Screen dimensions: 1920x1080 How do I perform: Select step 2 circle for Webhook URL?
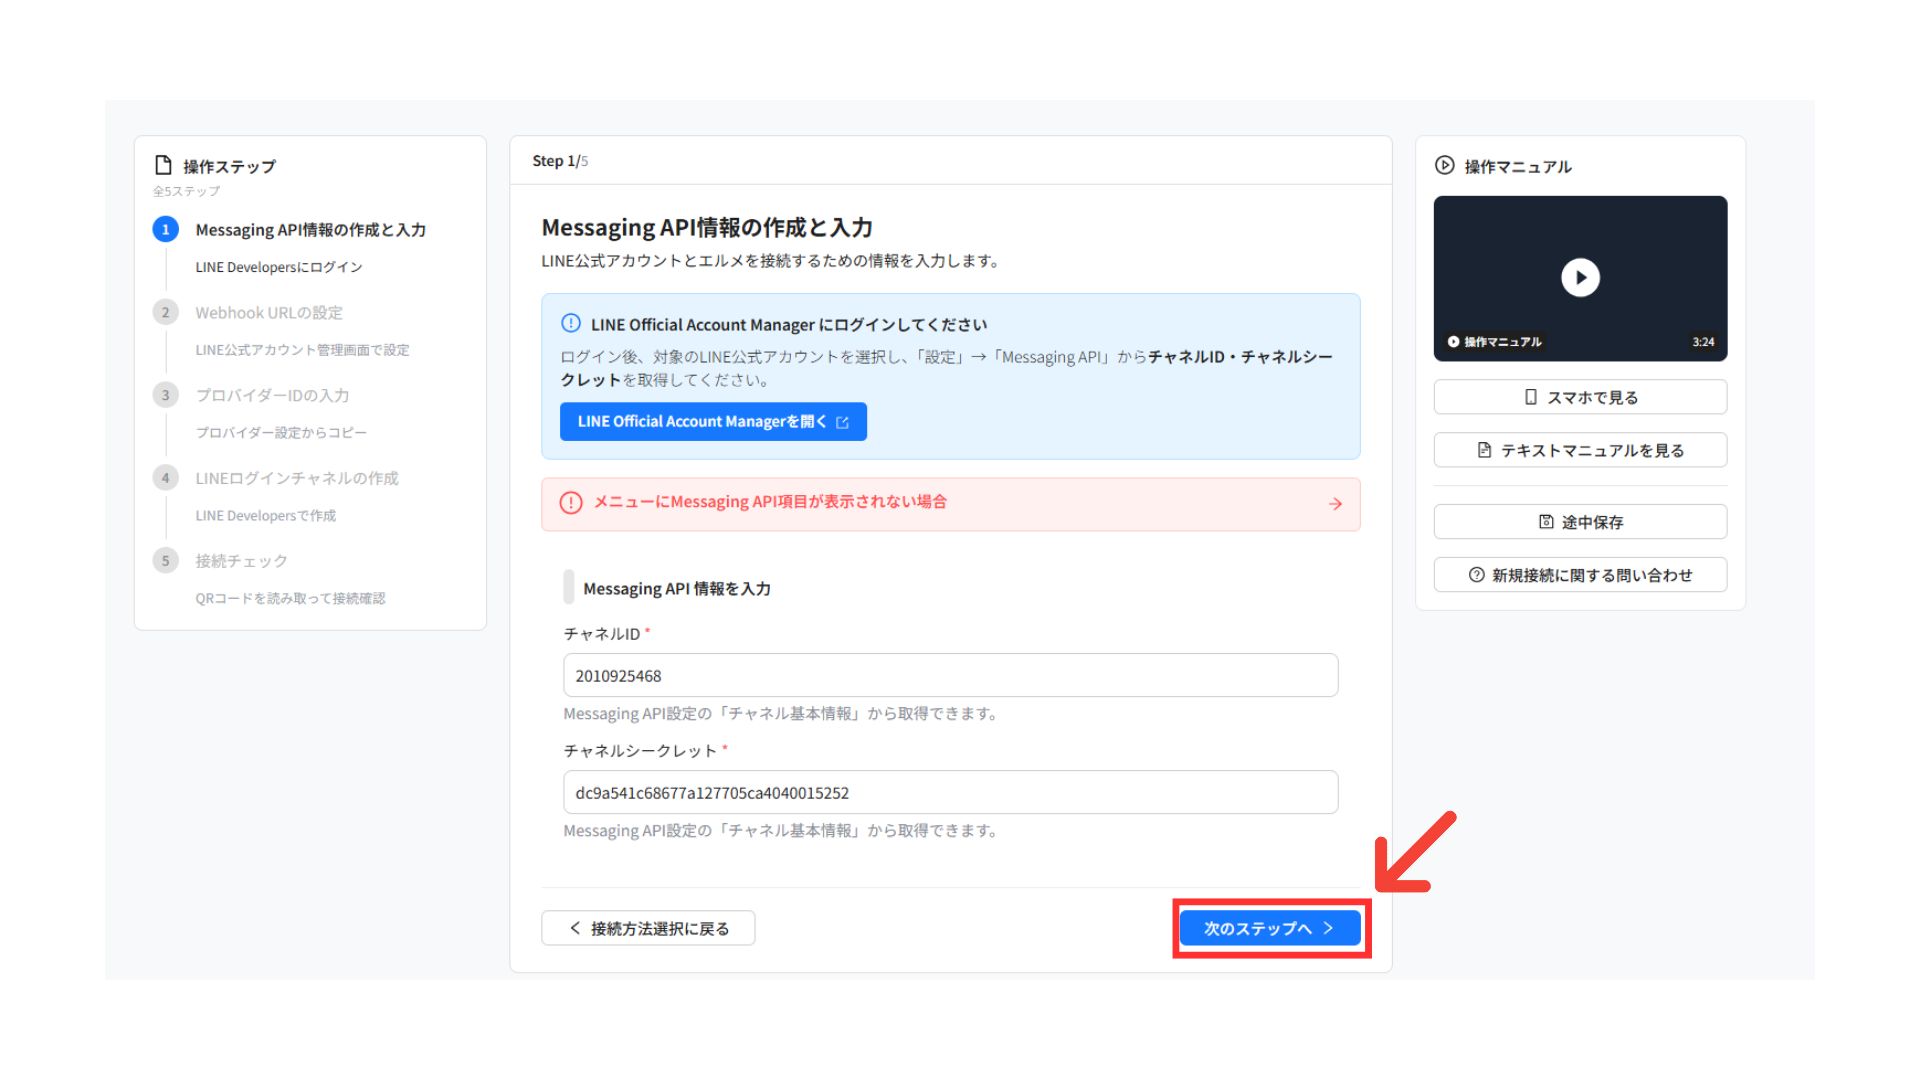[166, 312]
